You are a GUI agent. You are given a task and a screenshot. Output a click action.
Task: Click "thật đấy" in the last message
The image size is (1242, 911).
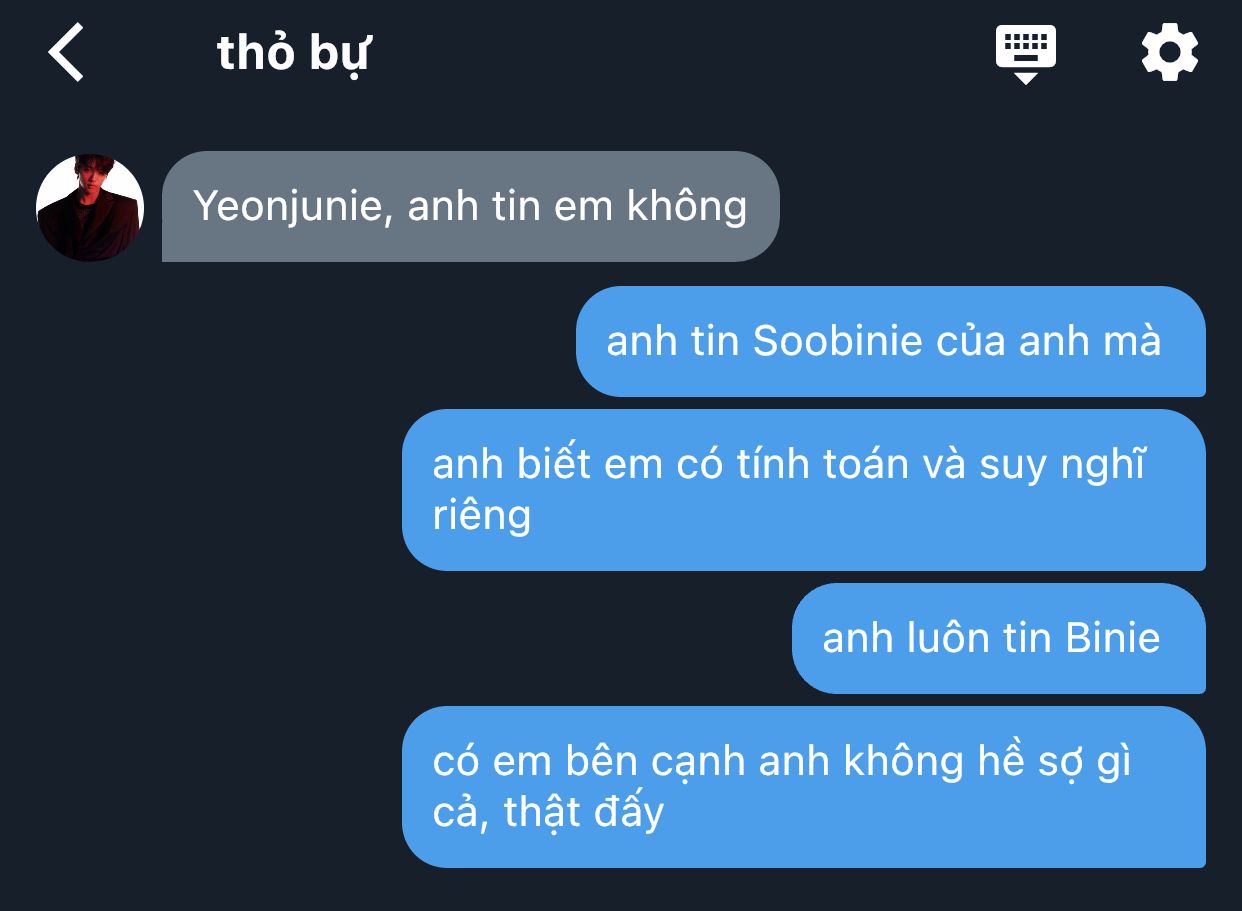584,811
